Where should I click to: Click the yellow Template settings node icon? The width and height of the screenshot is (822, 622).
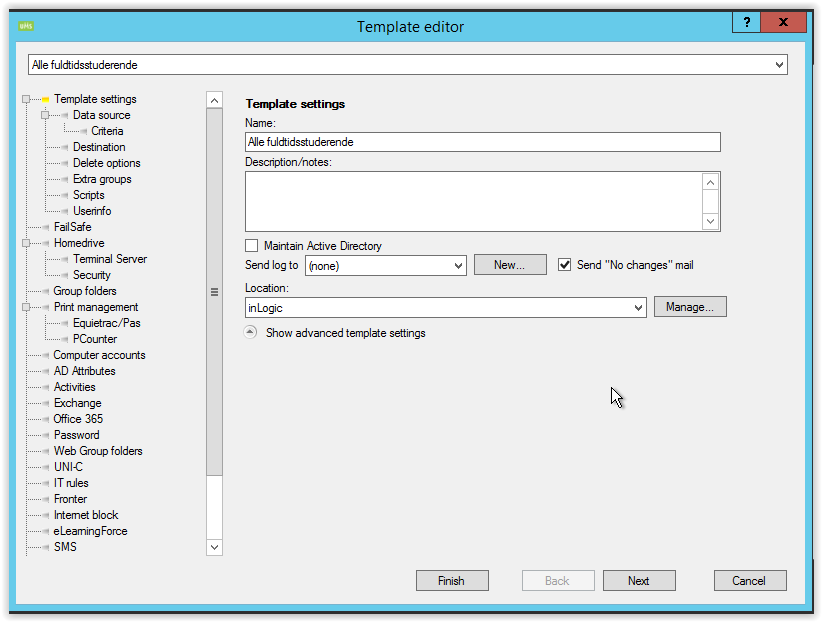click(x=45, y=99)
